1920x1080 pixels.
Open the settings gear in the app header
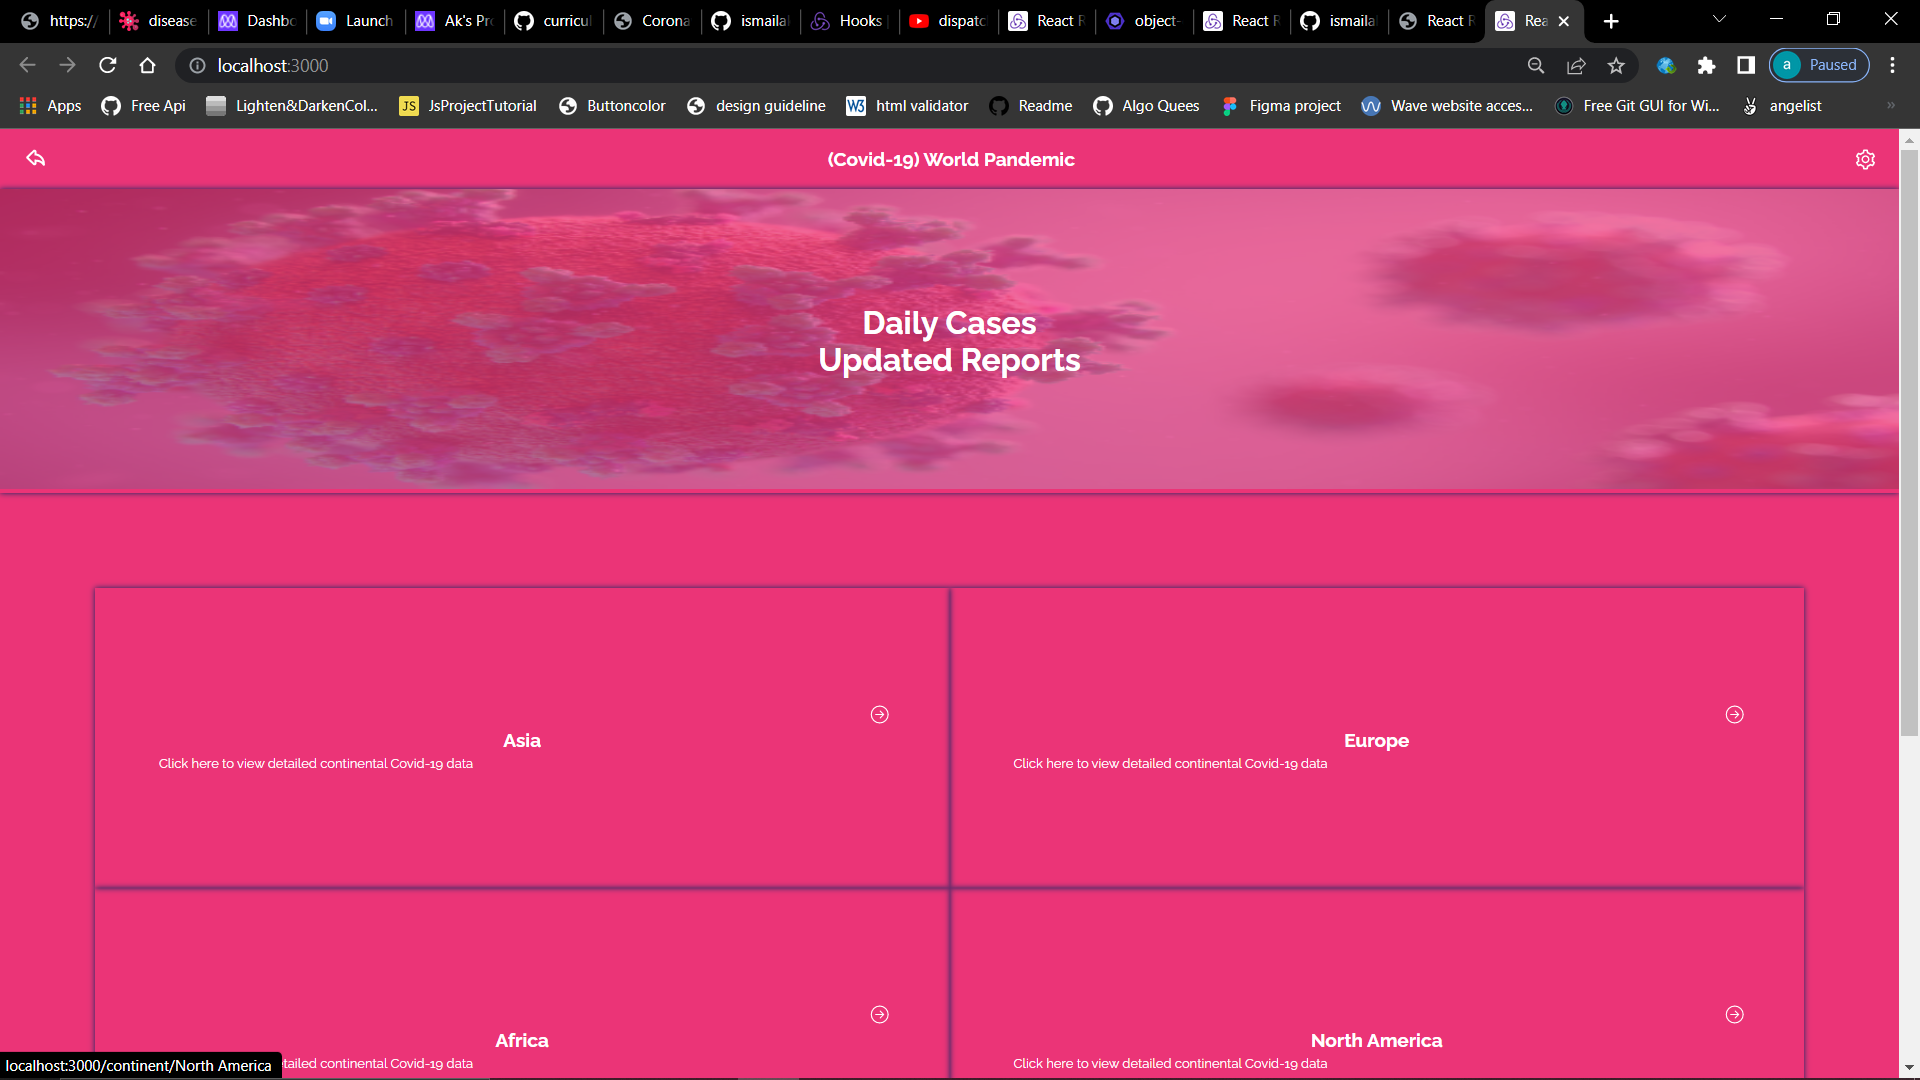click(1865, 159)
